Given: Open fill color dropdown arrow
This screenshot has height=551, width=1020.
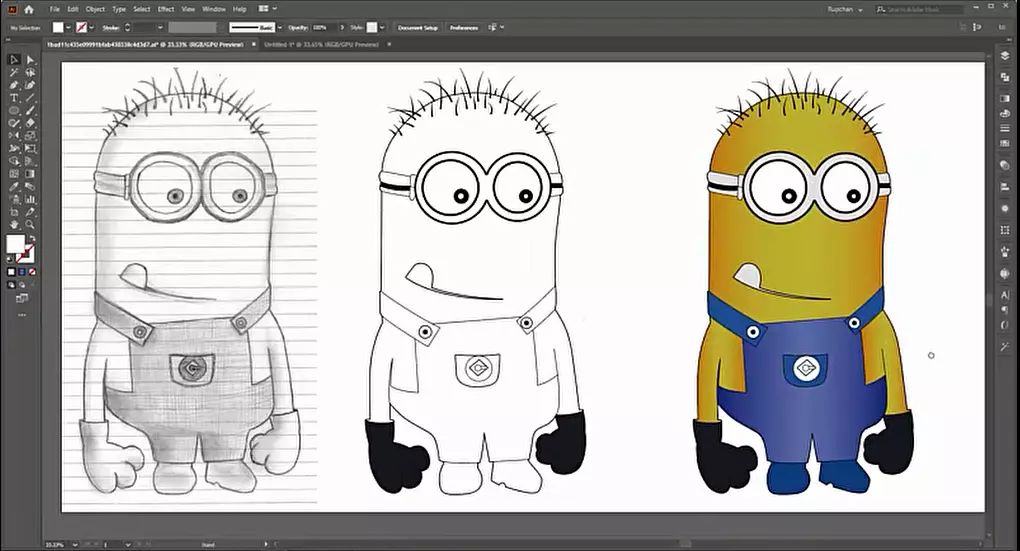Looking at the screenshot, I should (69, 27).
